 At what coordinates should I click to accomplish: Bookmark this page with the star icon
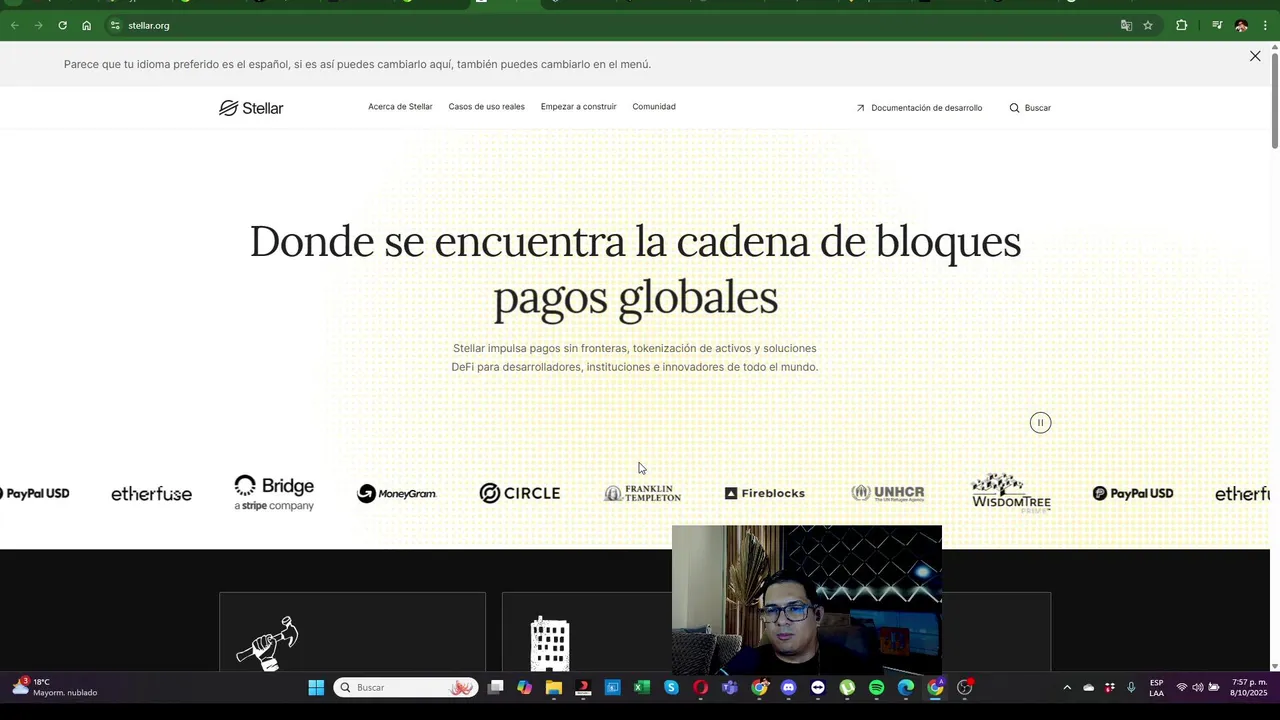(1148, 25)
